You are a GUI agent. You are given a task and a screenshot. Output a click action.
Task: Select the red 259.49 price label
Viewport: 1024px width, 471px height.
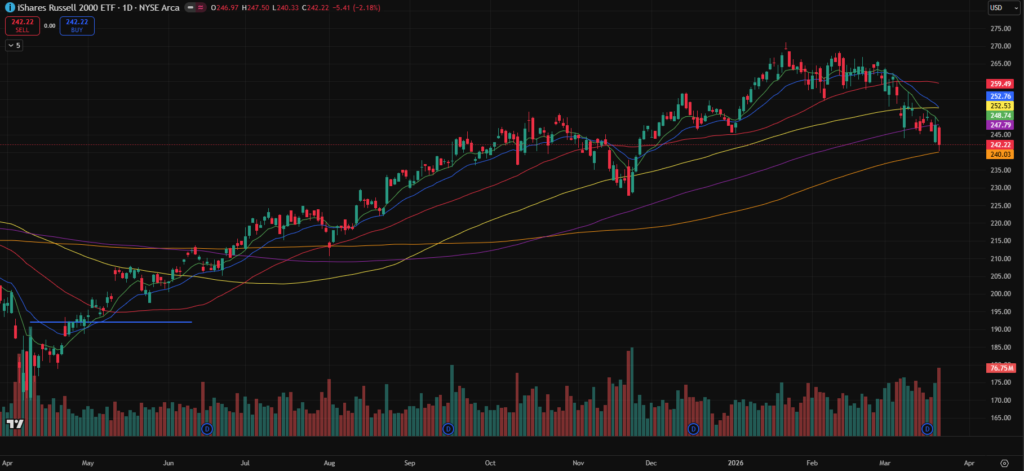point(1000,84)
